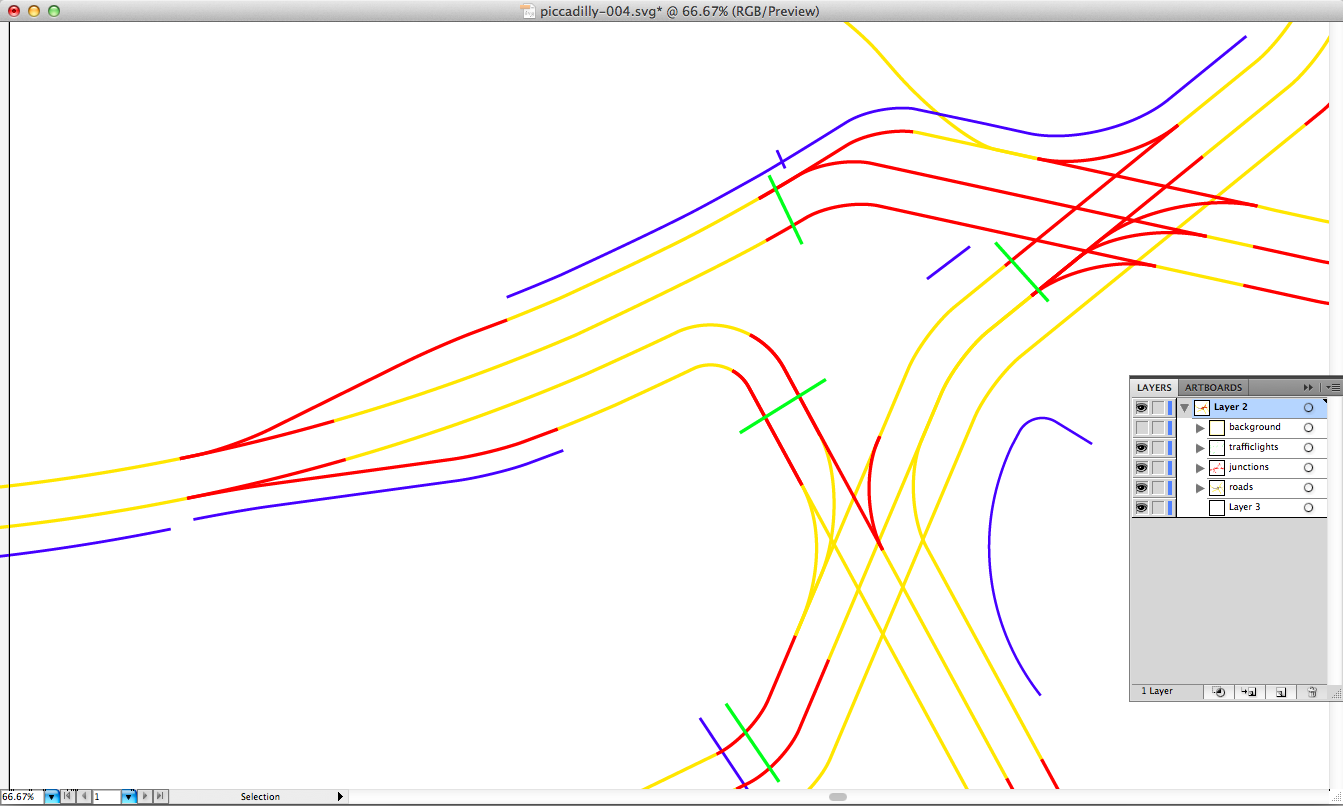
Task: Click the junctions layer thumbnail
Action: (x=1217, y=467)
